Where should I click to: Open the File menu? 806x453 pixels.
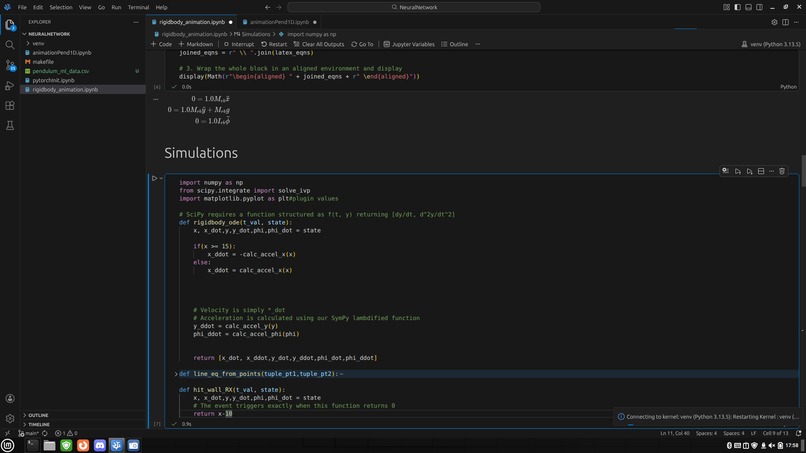pos(22,7)
